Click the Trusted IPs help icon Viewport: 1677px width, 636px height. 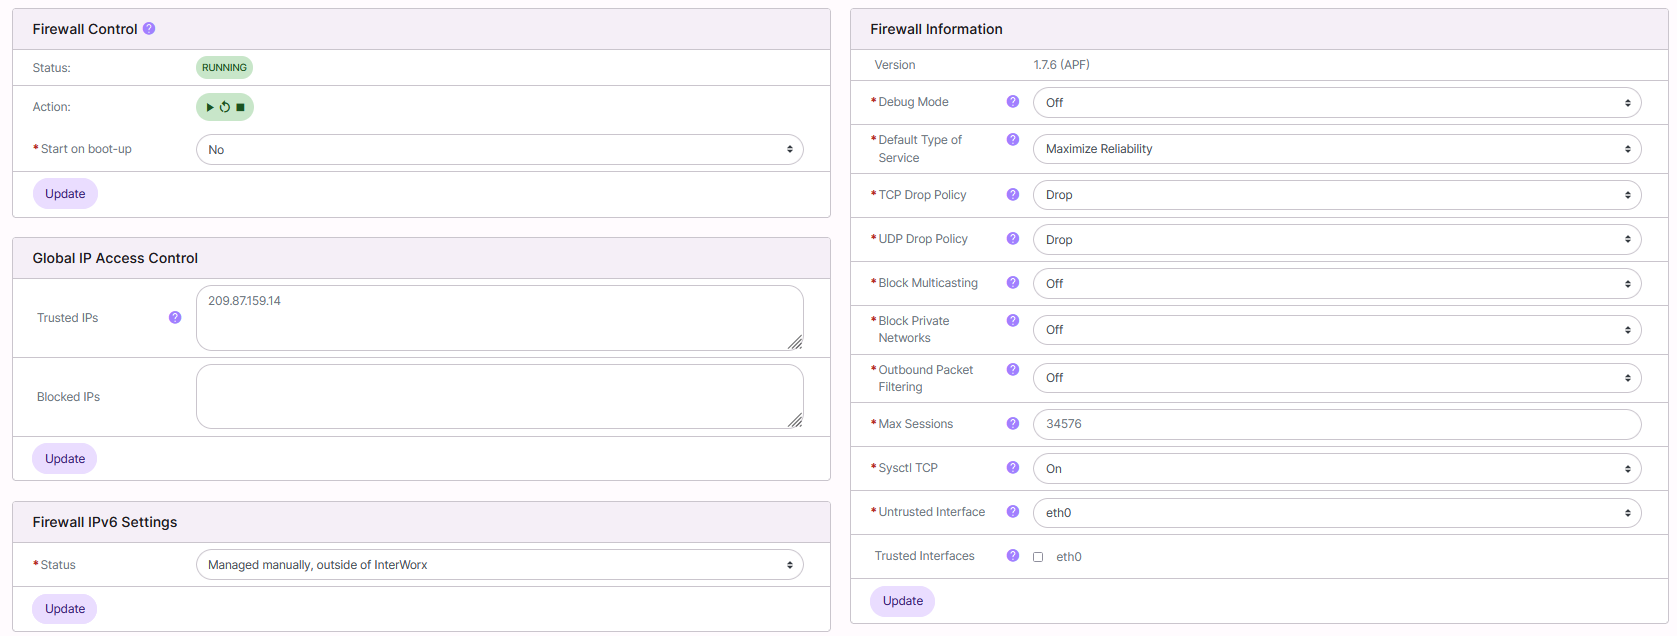[175, 318]
